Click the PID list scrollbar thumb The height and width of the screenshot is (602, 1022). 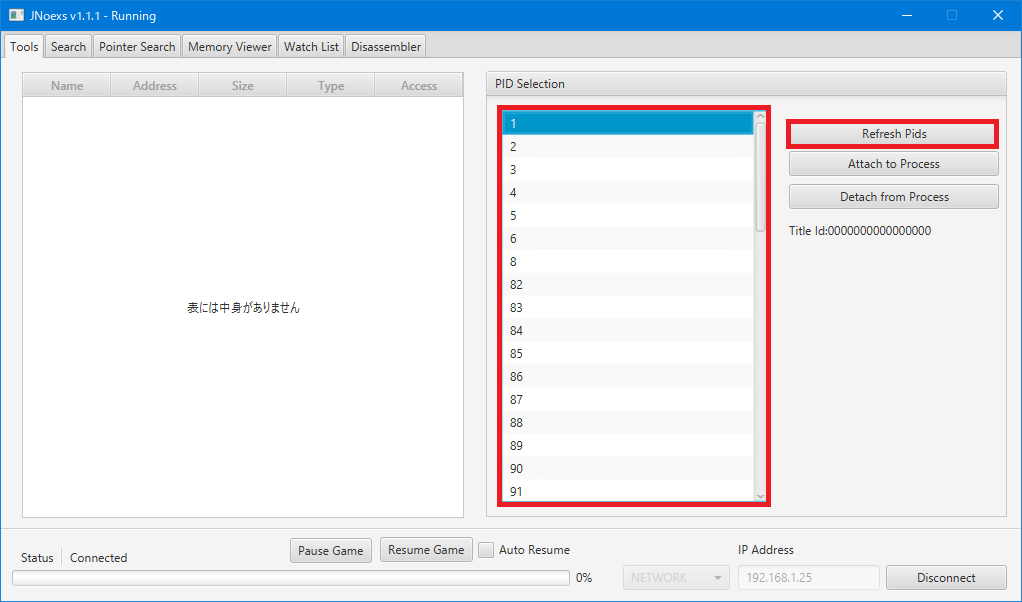click(x=760, y=177)
